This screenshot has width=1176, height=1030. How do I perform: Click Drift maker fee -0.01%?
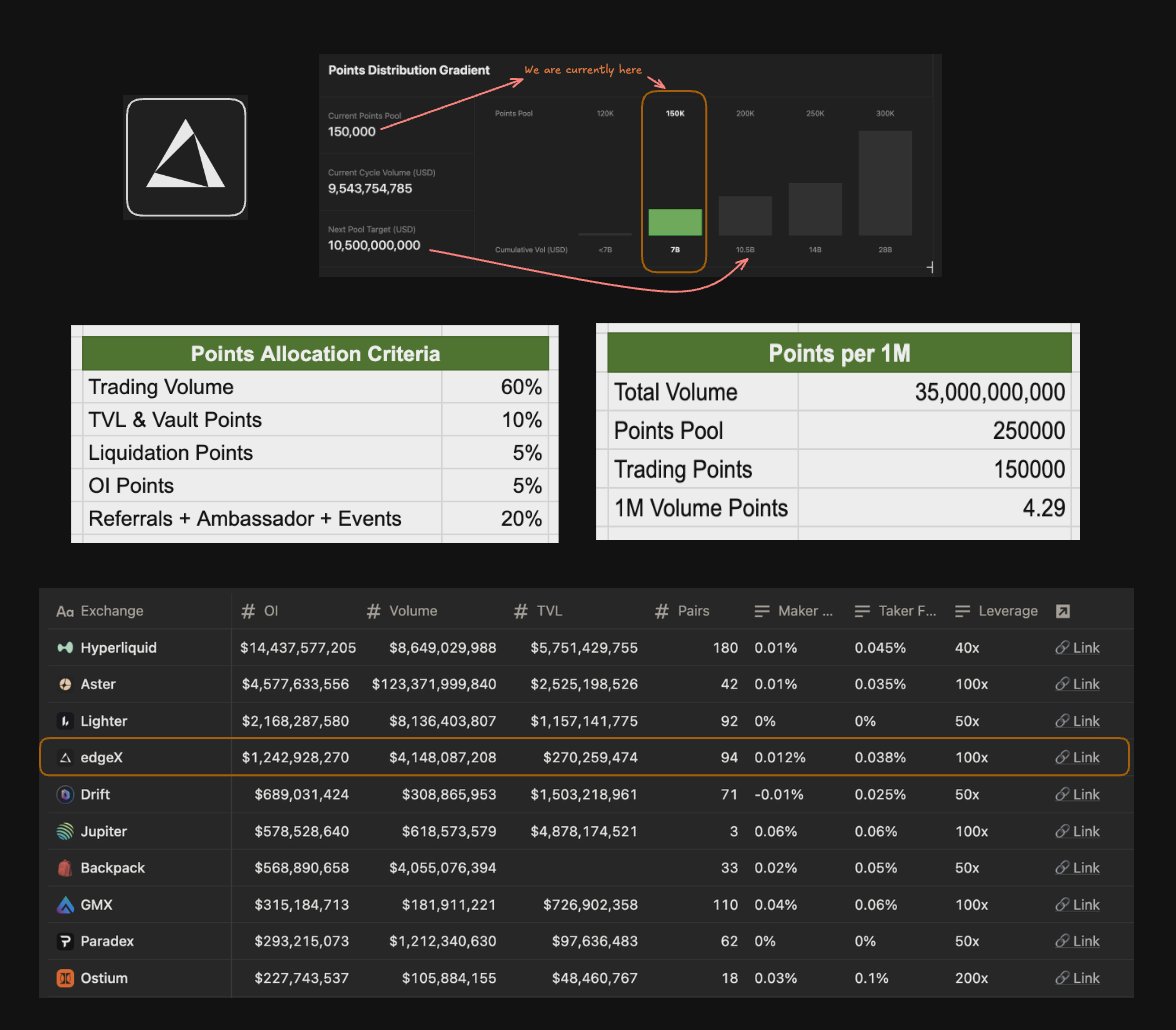pyautogui.click(x=778, y=794)
